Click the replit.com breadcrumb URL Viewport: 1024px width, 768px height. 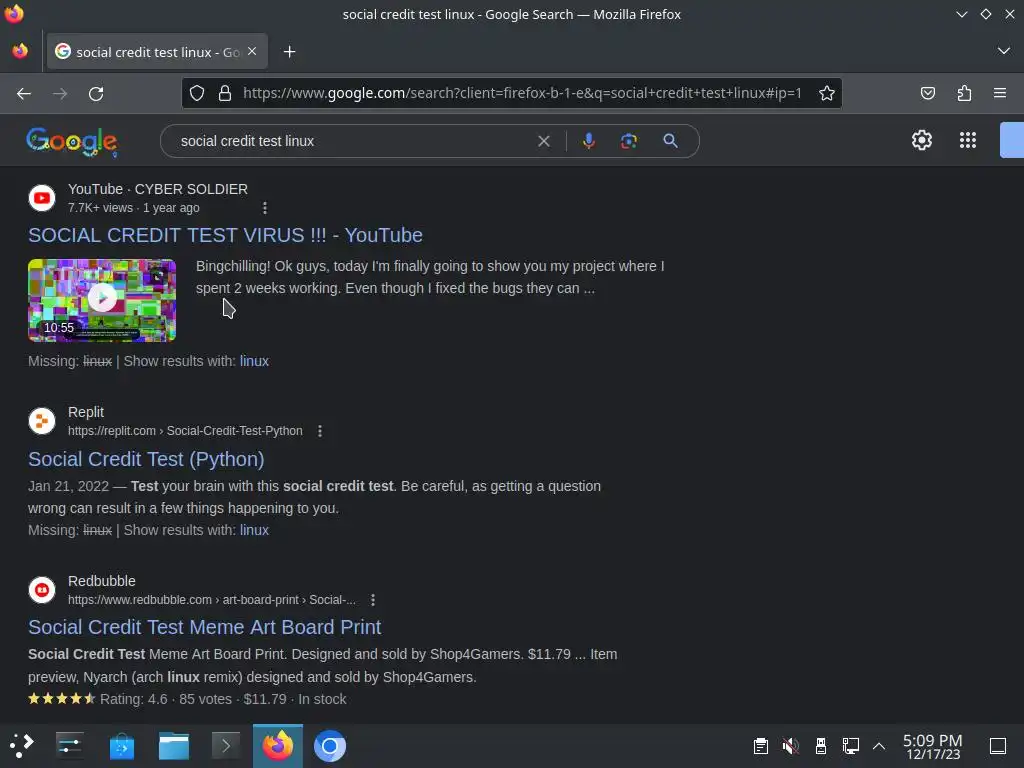pyautogui.click(x=185, y=431)
